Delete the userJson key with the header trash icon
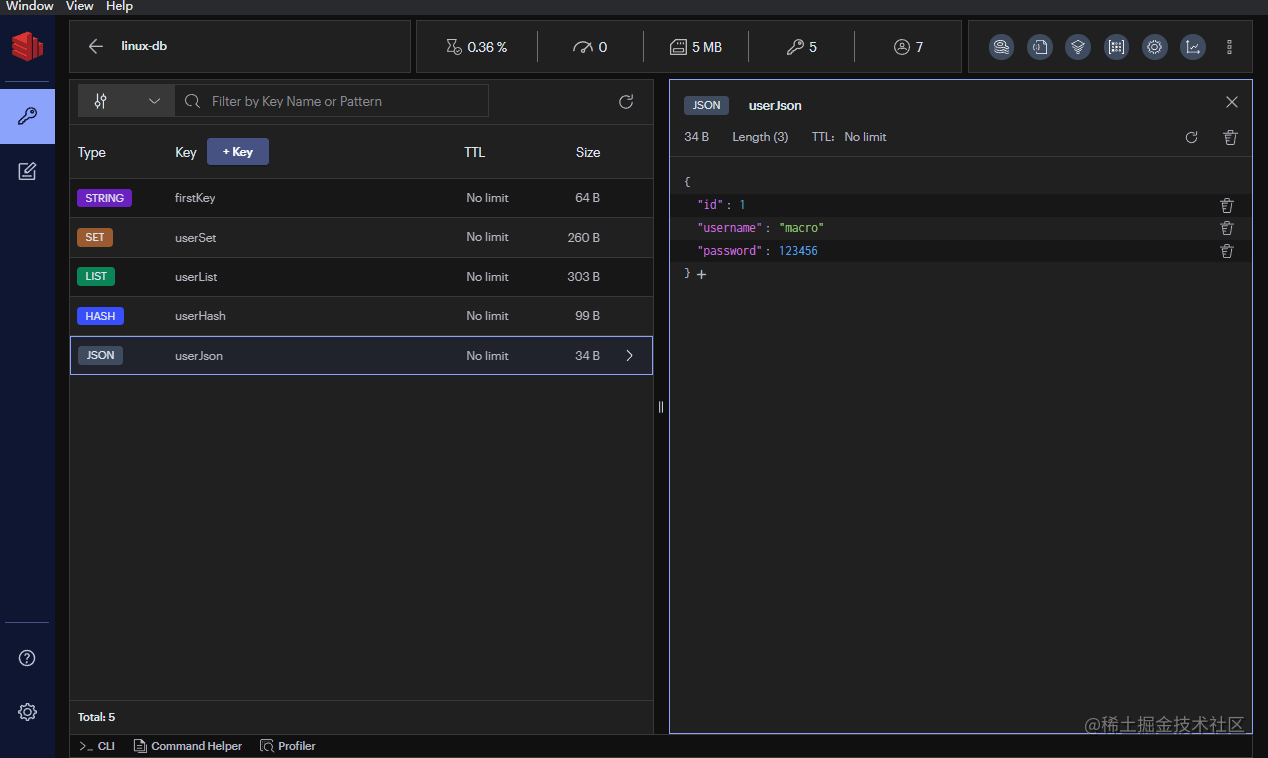The image size is (1268, 758). click(x=1231, y=137)
